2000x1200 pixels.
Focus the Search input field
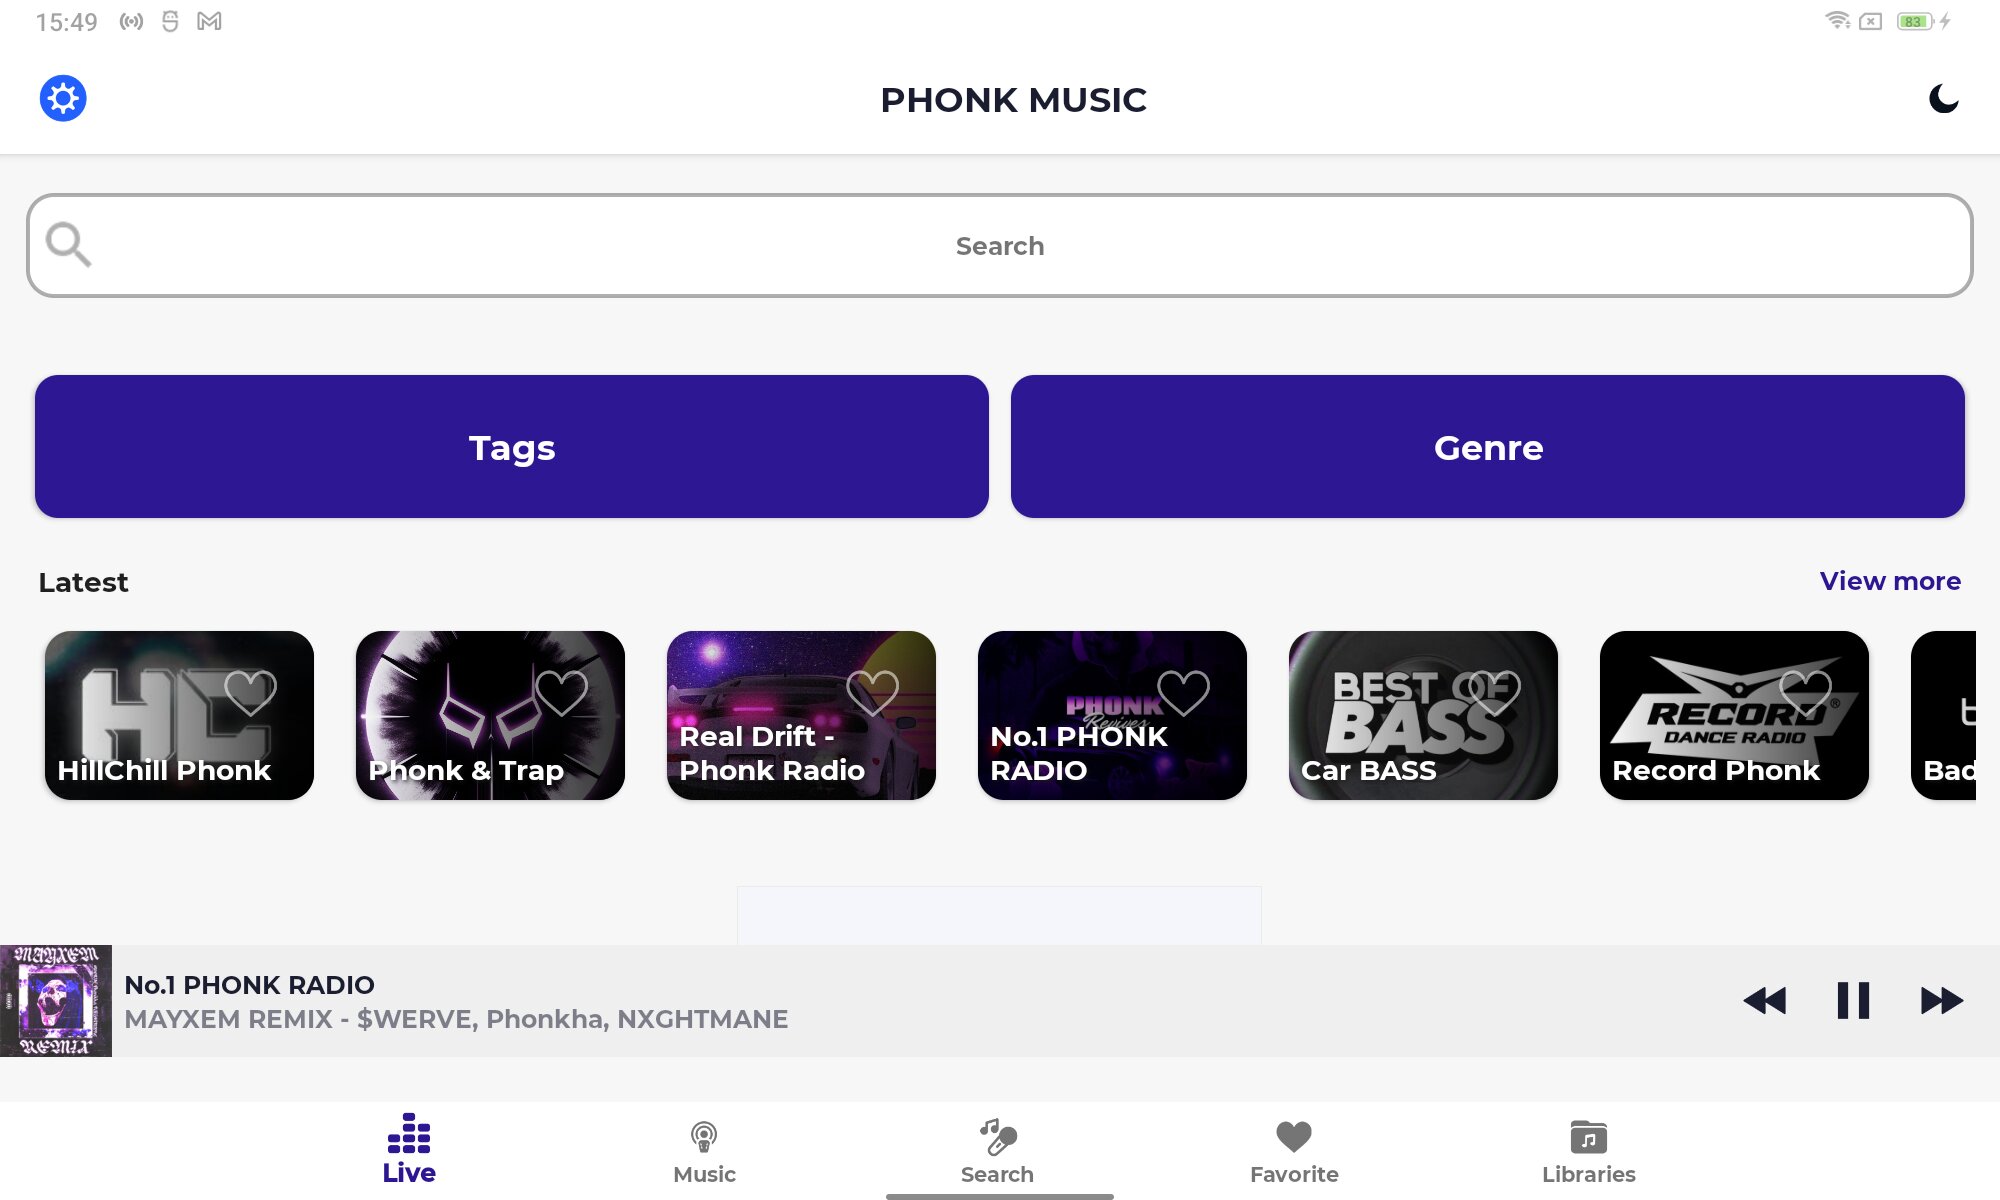[x=1000, y=246]
